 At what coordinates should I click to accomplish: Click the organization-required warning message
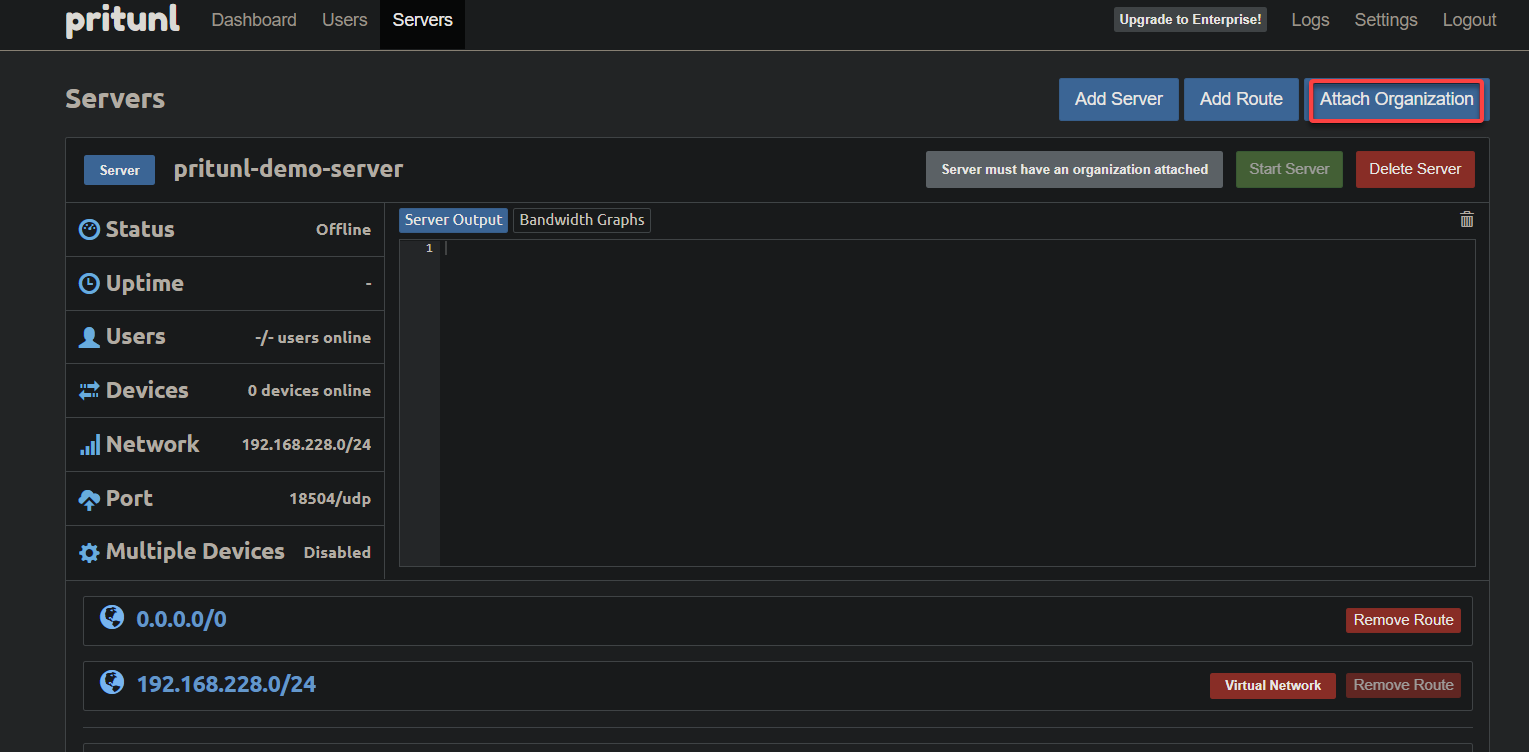[x=1074, y=169]
